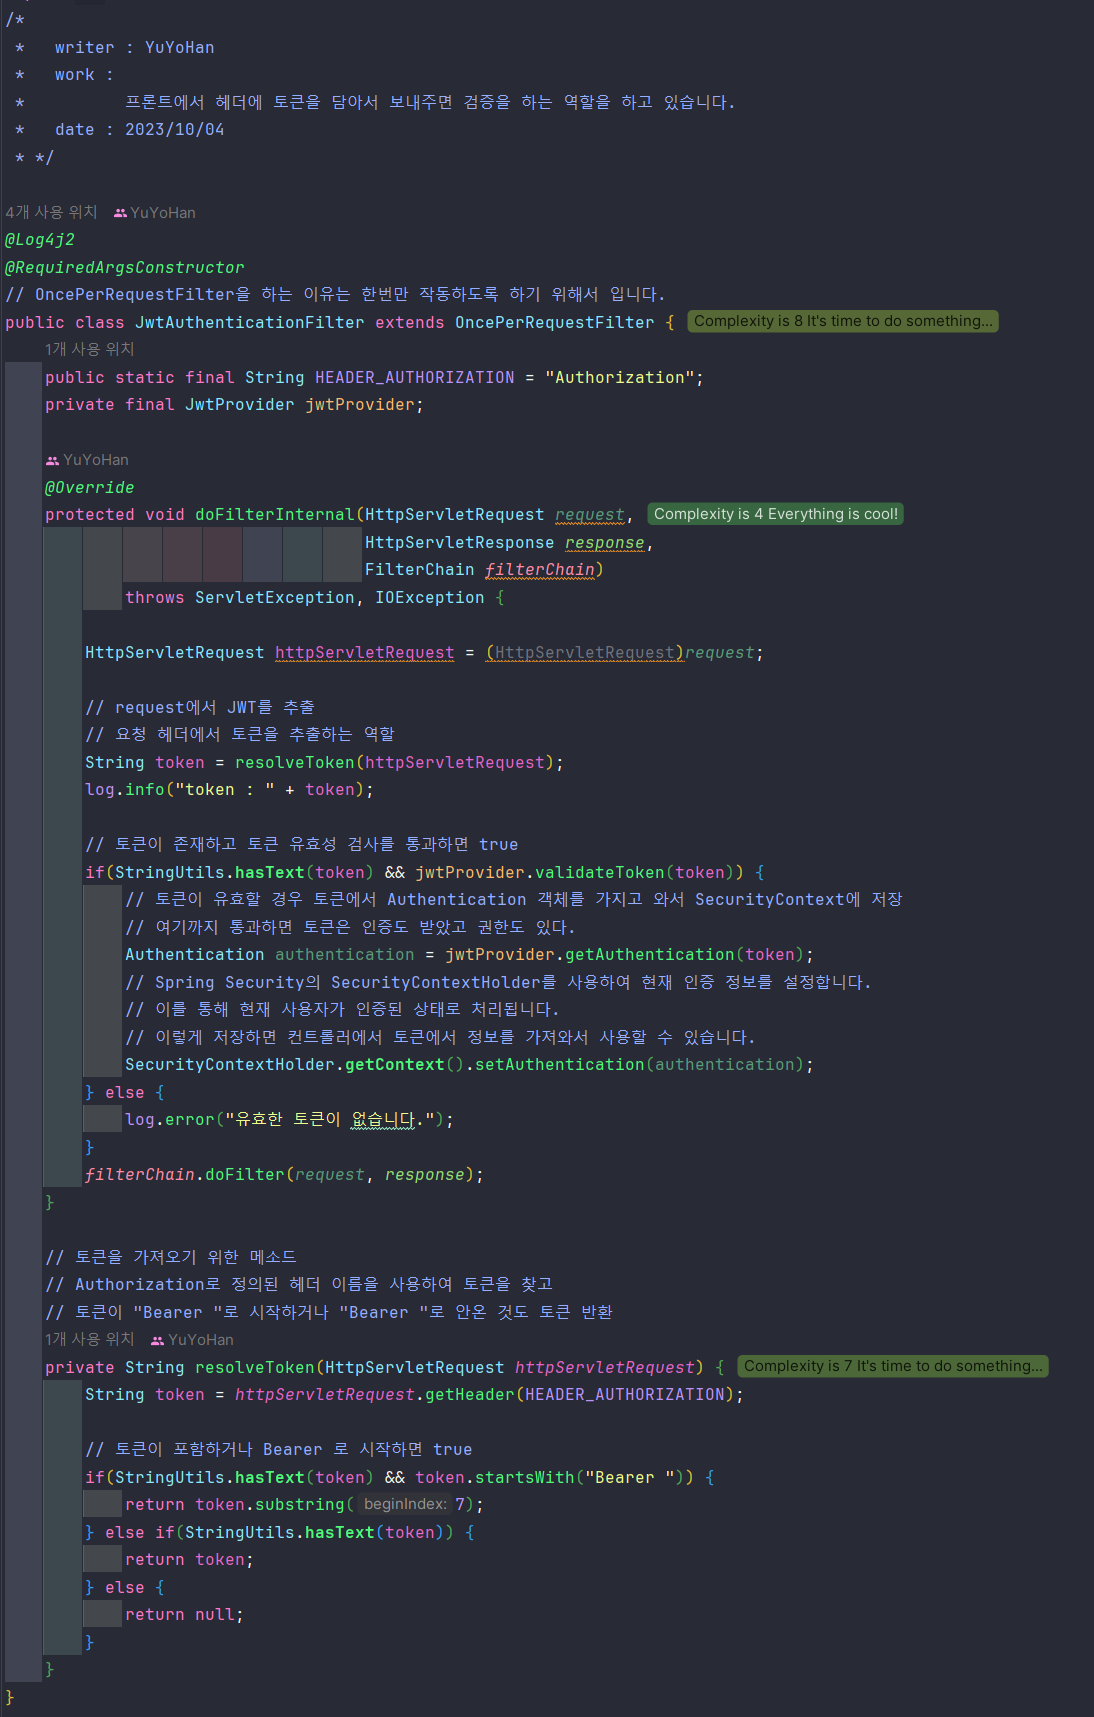Click the 'return token;' statement

tap(190, 1560)
